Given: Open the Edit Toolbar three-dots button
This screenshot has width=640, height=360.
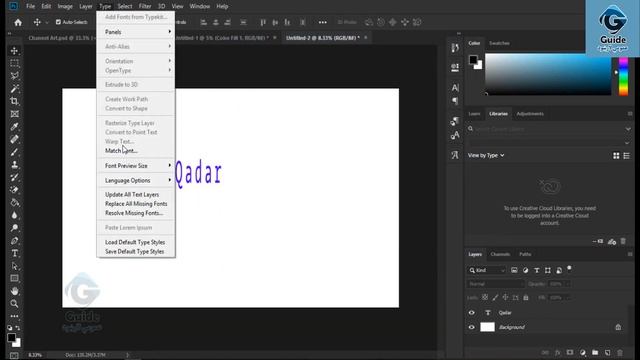Looking at the screenshot, I should [14, 316].
